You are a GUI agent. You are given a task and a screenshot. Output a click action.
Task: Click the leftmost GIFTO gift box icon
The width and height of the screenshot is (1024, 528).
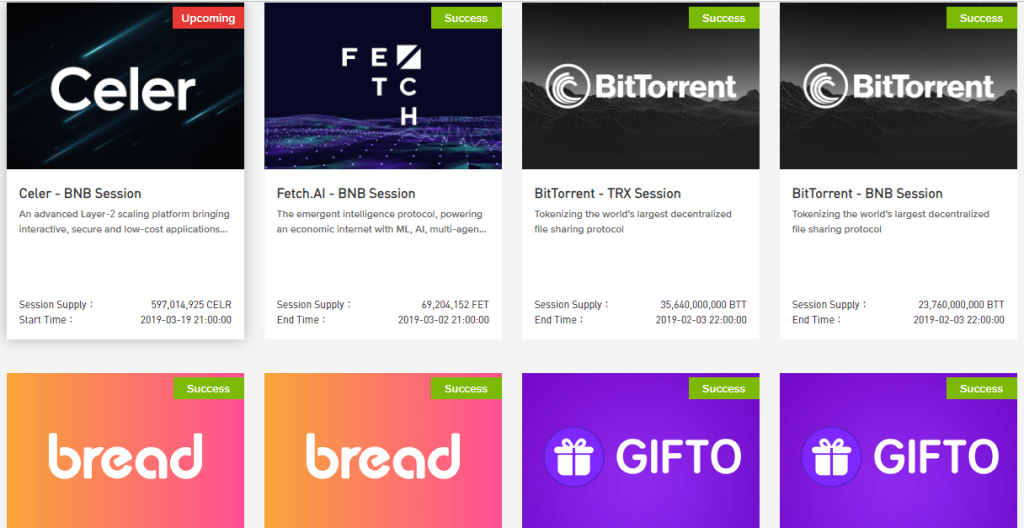(573, 456)
